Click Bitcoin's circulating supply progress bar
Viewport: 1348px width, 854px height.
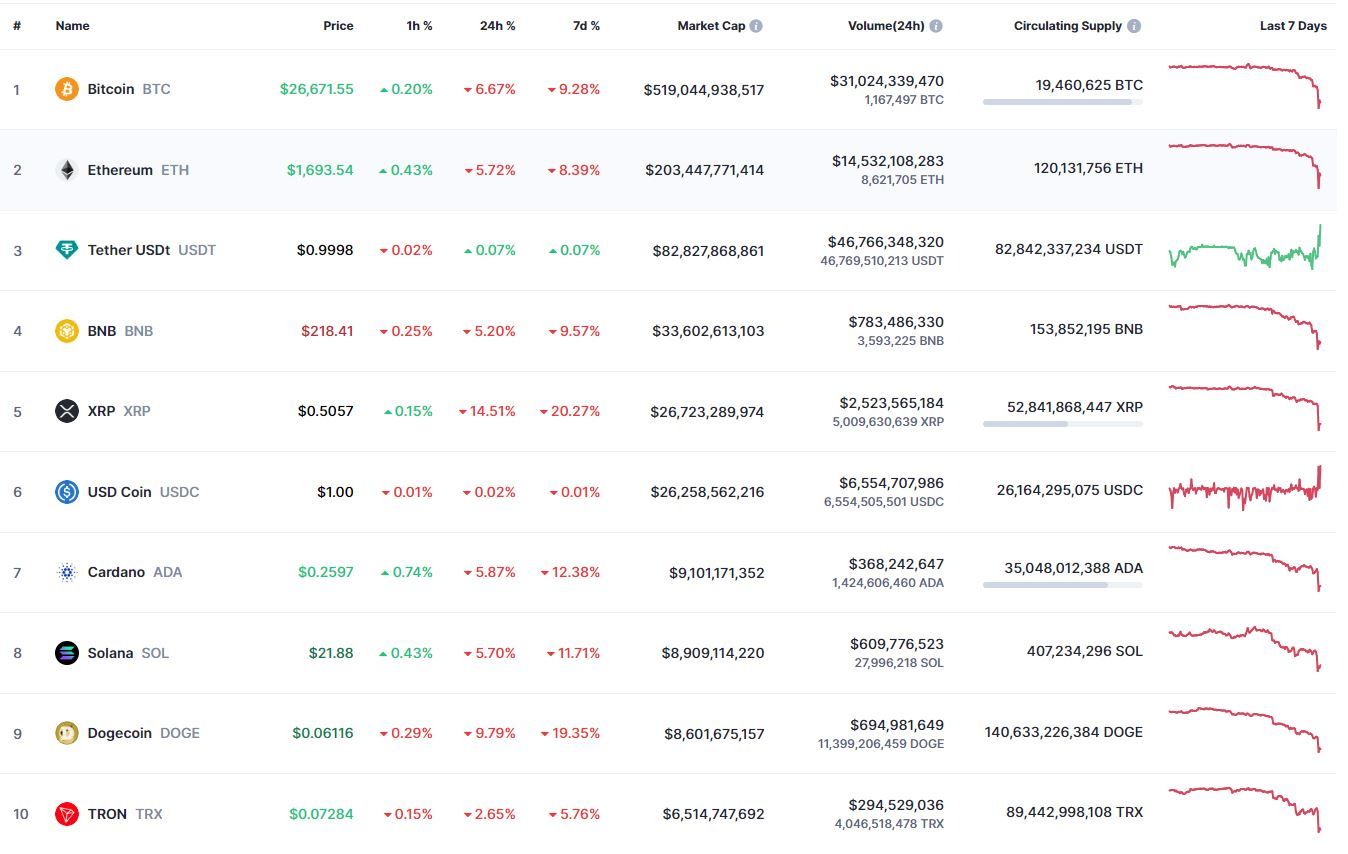point(1062,102)
